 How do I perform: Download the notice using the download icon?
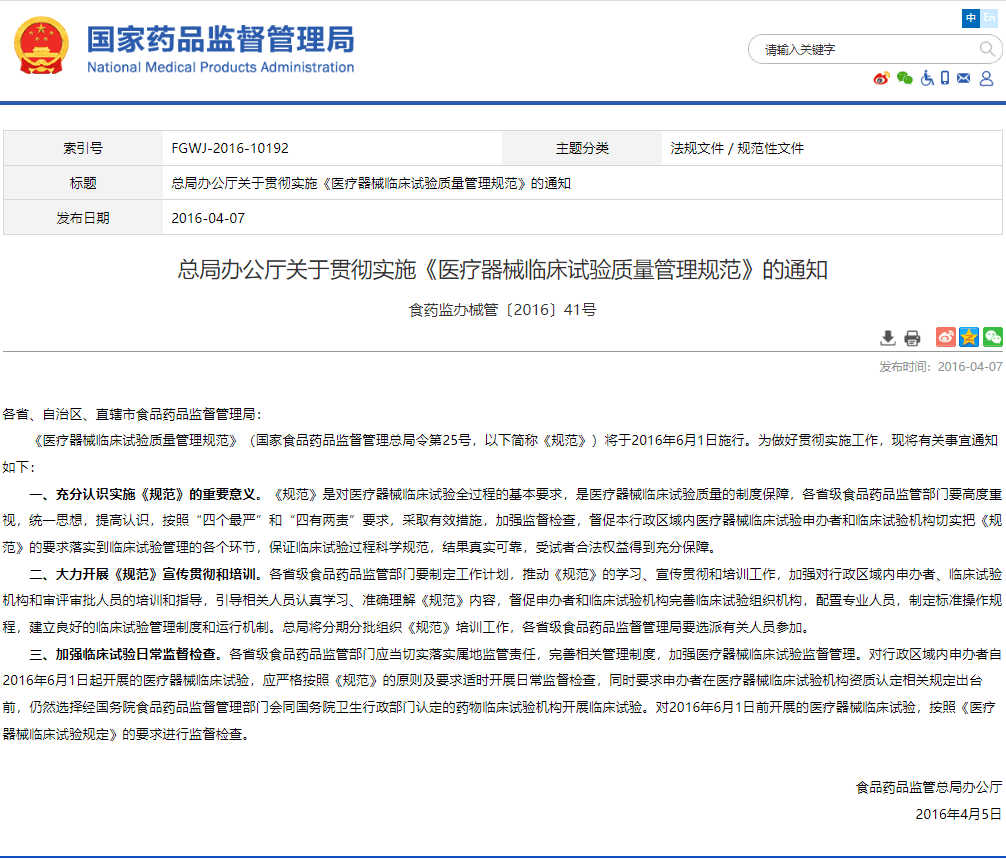coord(888,338)
